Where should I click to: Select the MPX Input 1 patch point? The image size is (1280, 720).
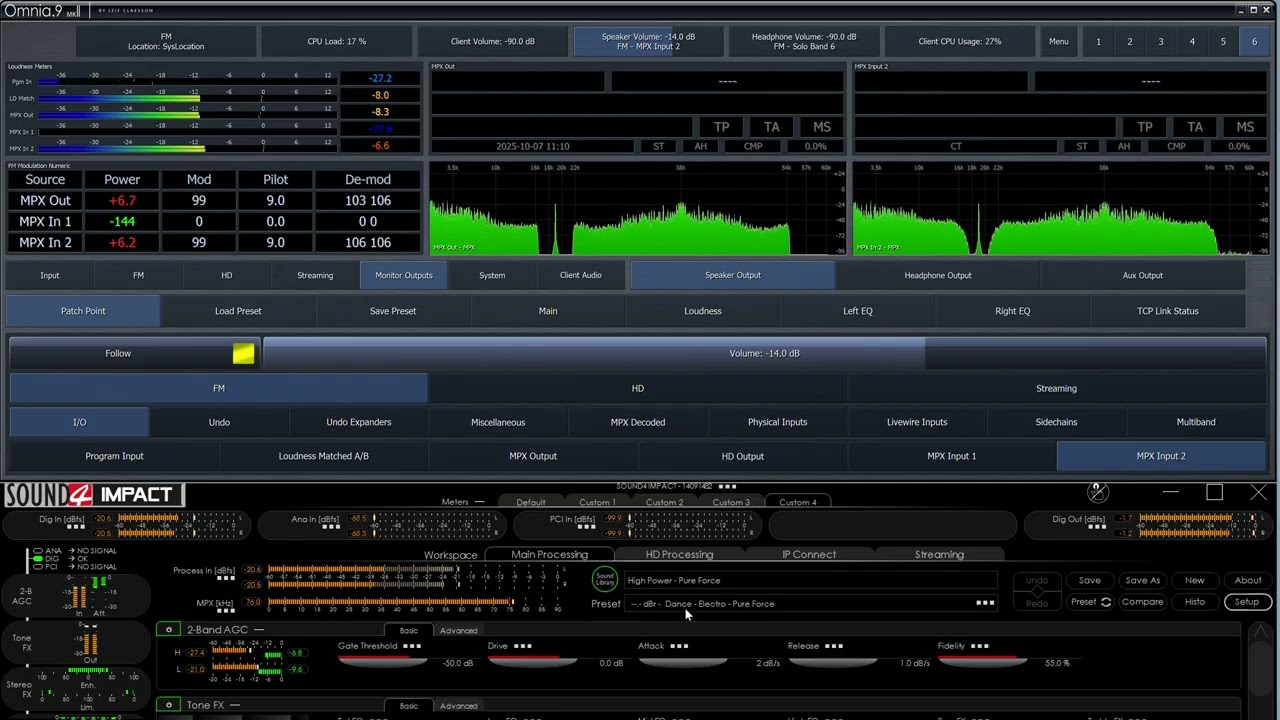[951, 456]
